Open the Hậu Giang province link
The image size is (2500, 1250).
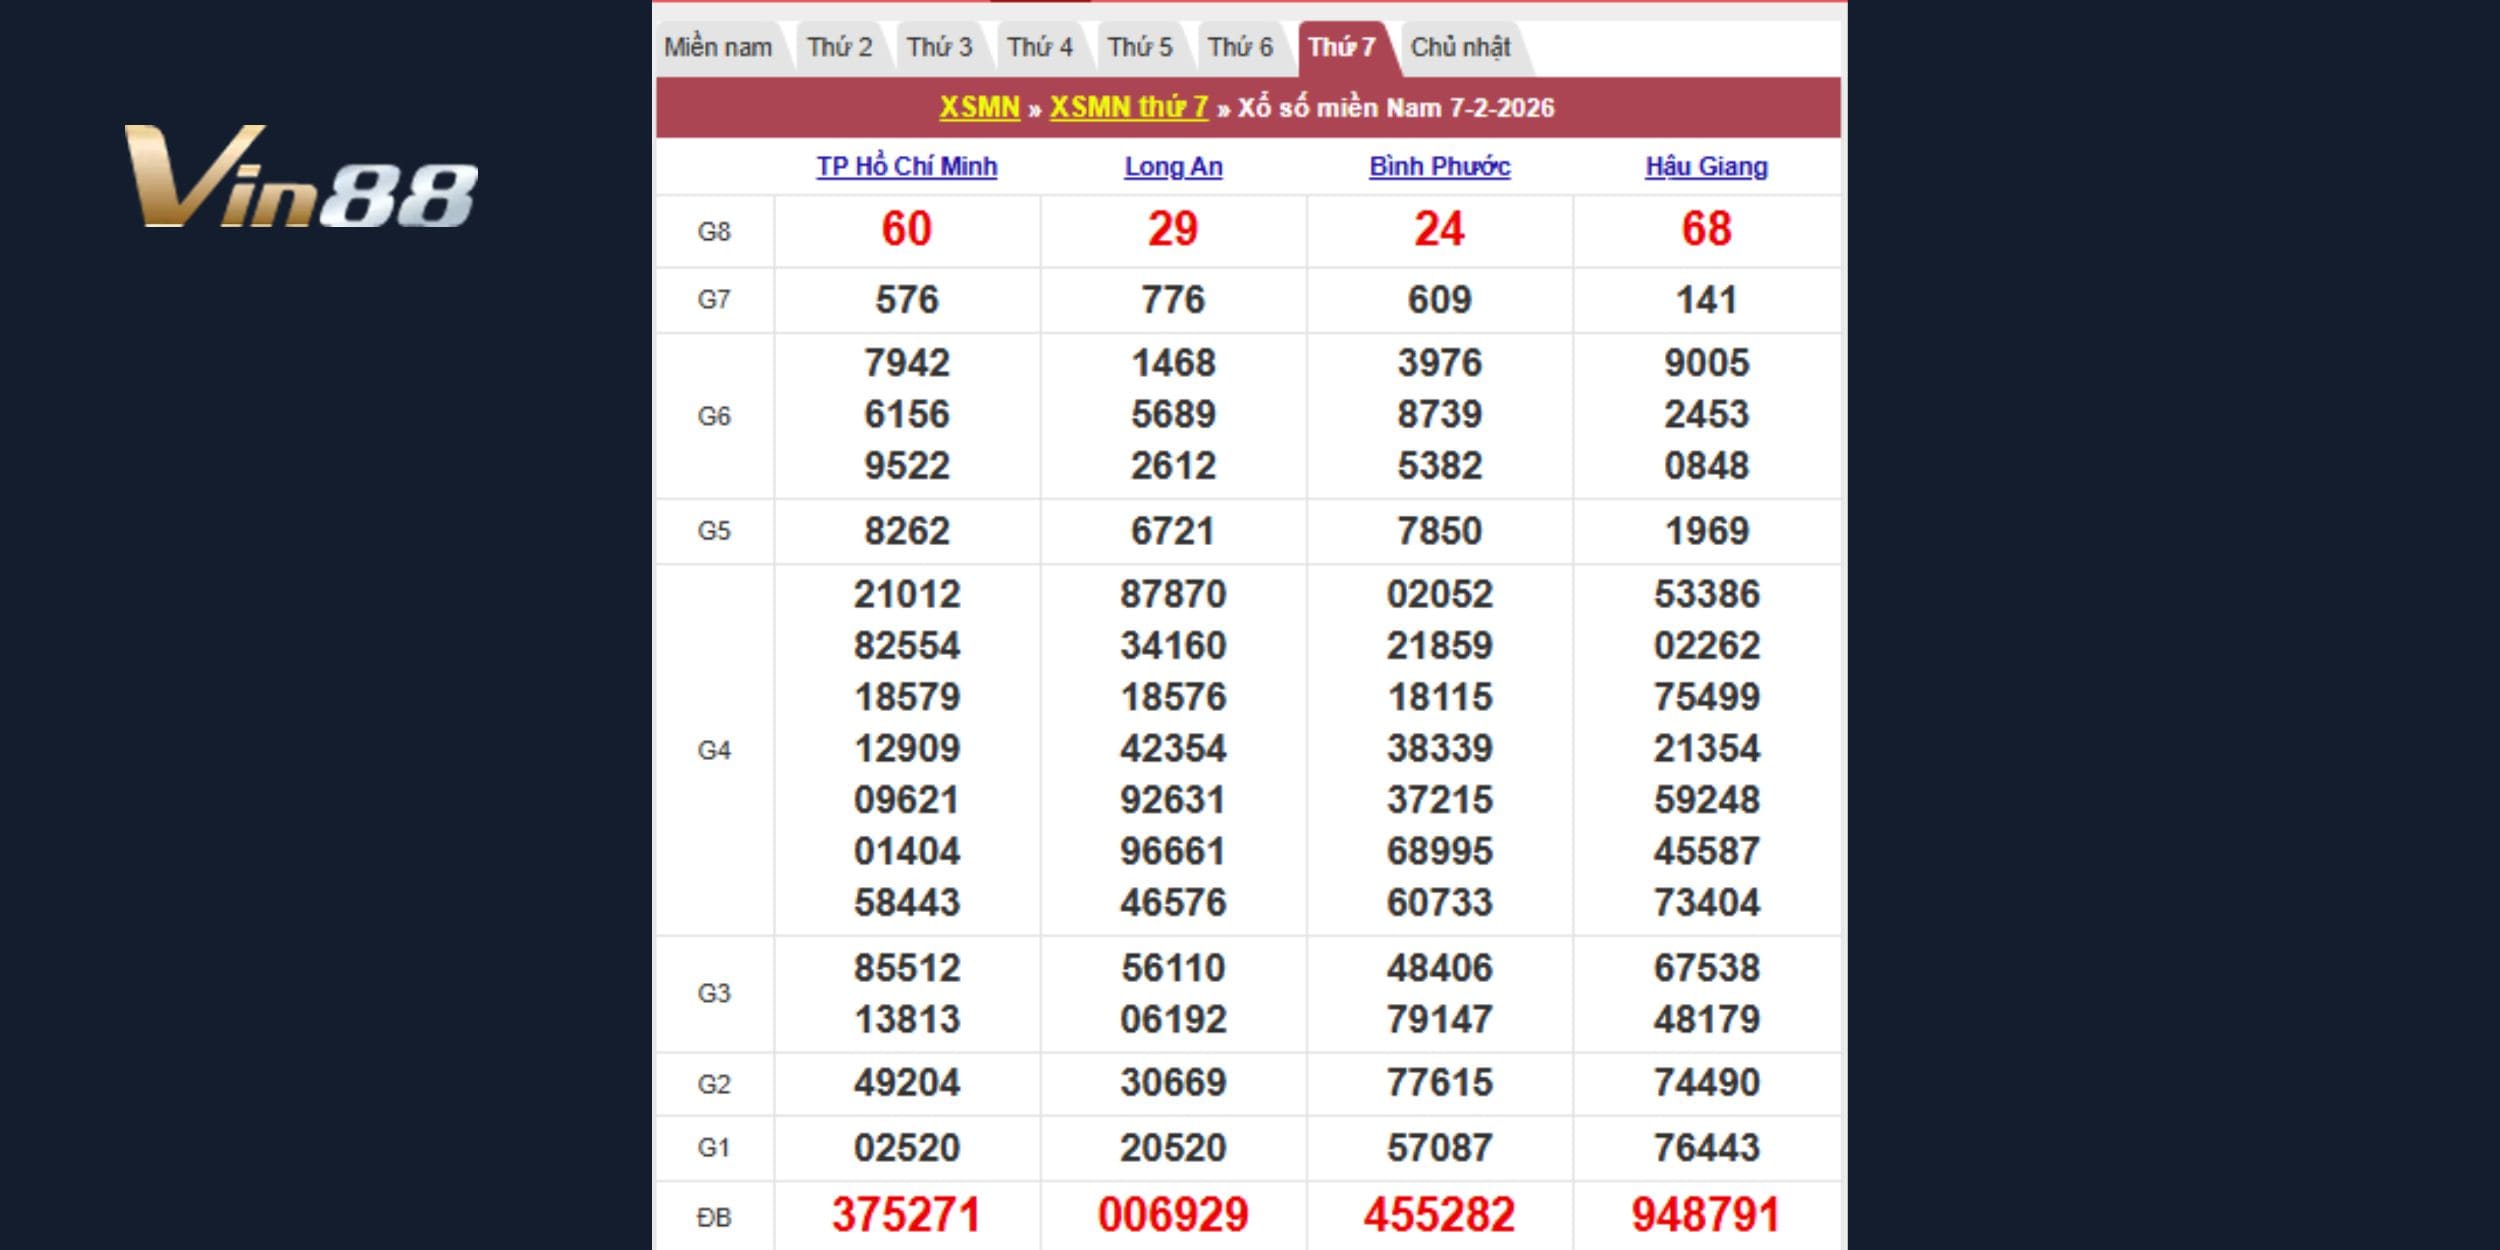[1706, 166]
